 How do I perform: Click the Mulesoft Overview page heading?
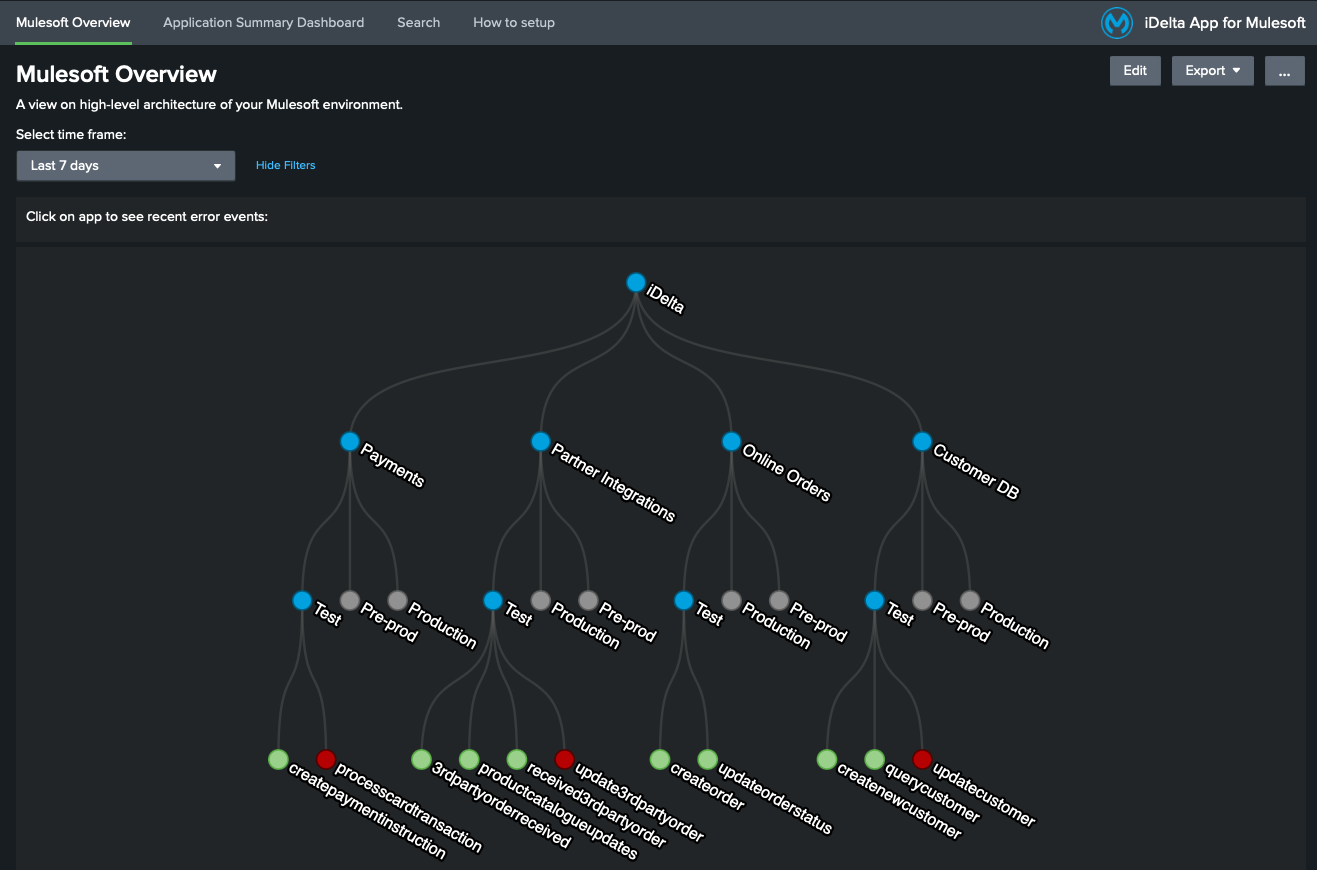[x=116, y=74]
